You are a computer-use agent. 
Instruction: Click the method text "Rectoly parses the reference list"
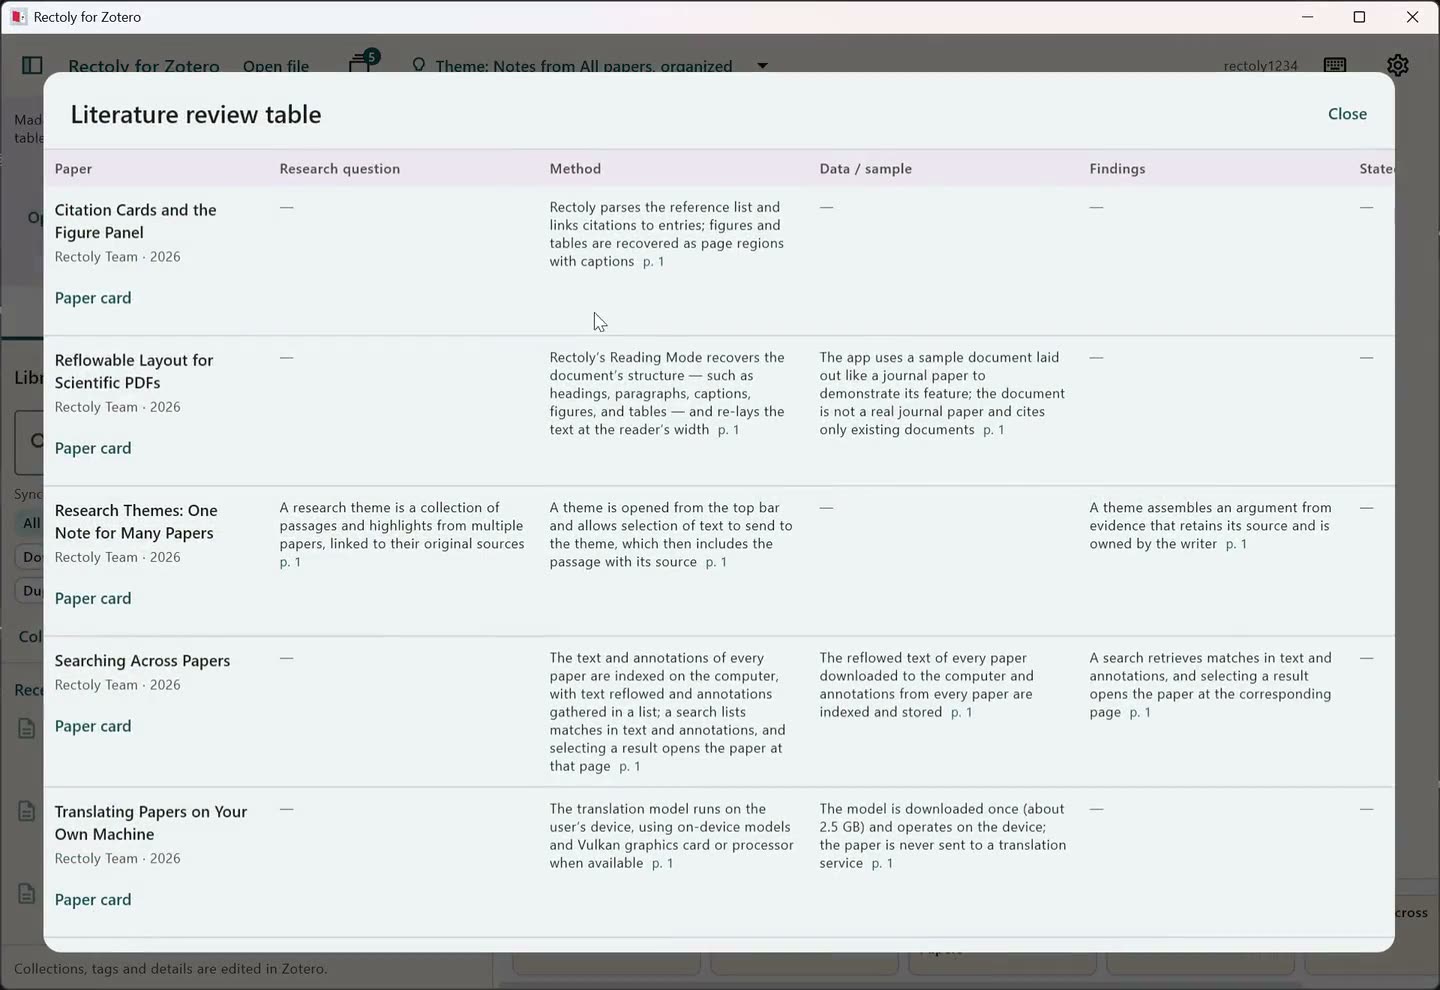[667, 234]
